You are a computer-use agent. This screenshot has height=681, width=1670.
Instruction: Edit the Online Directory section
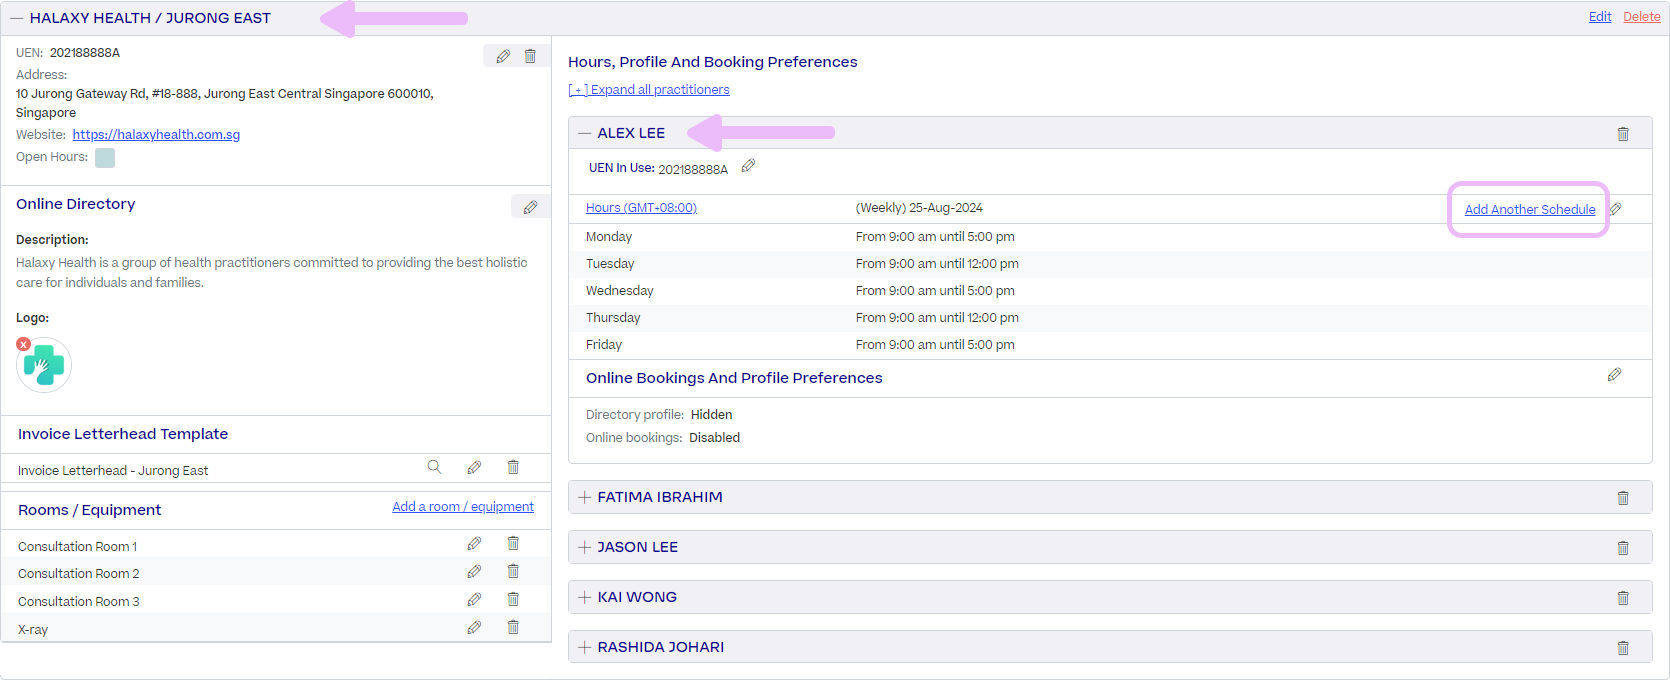[530, 207]
